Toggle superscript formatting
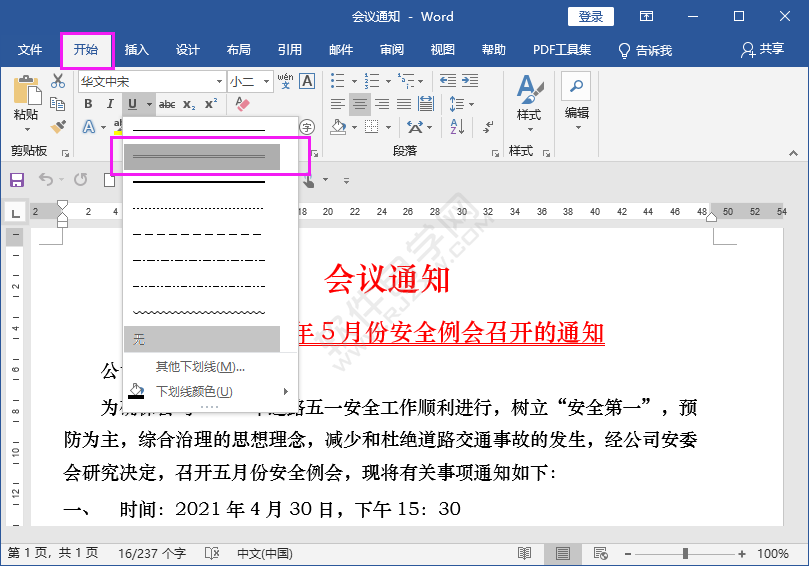This screenshot has width=809, height=566. coord(211,104)
